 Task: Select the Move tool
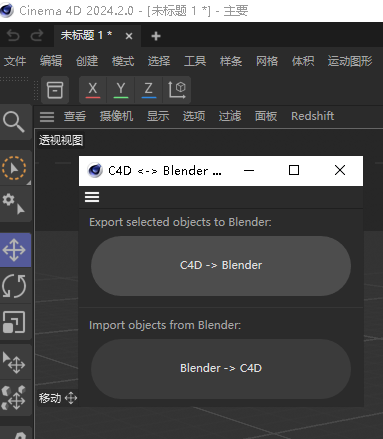14,250
